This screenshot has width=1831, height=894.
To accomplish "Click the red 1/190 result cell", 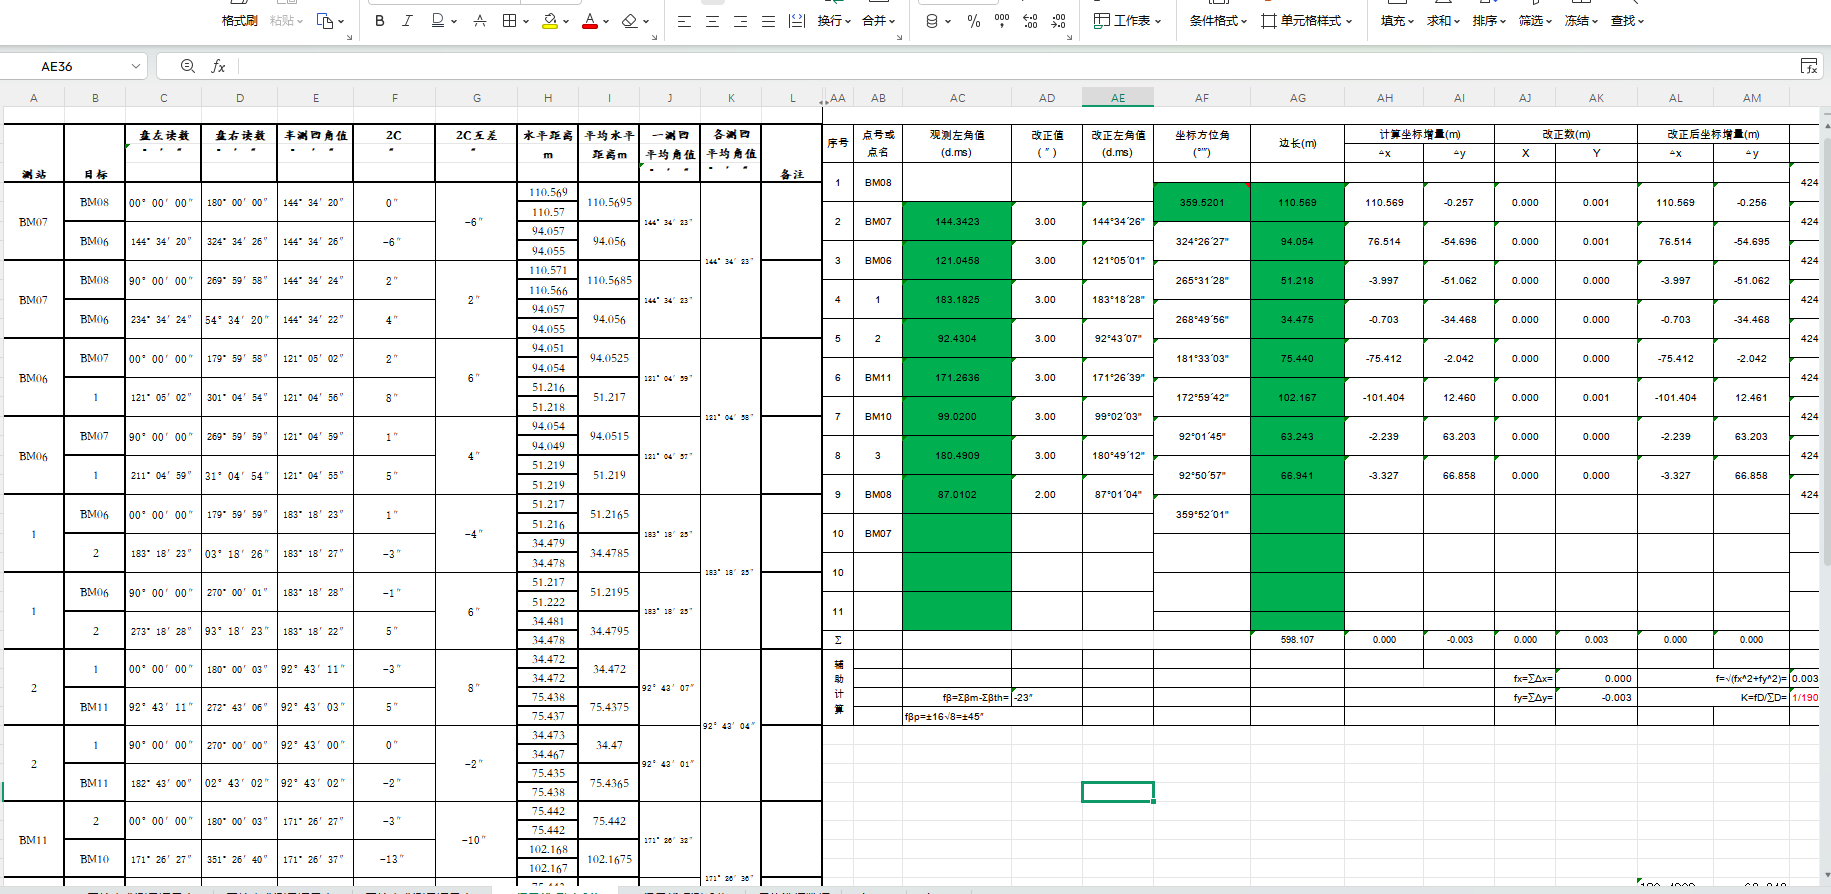I will pyautogui.click(x=1804, y=698).
